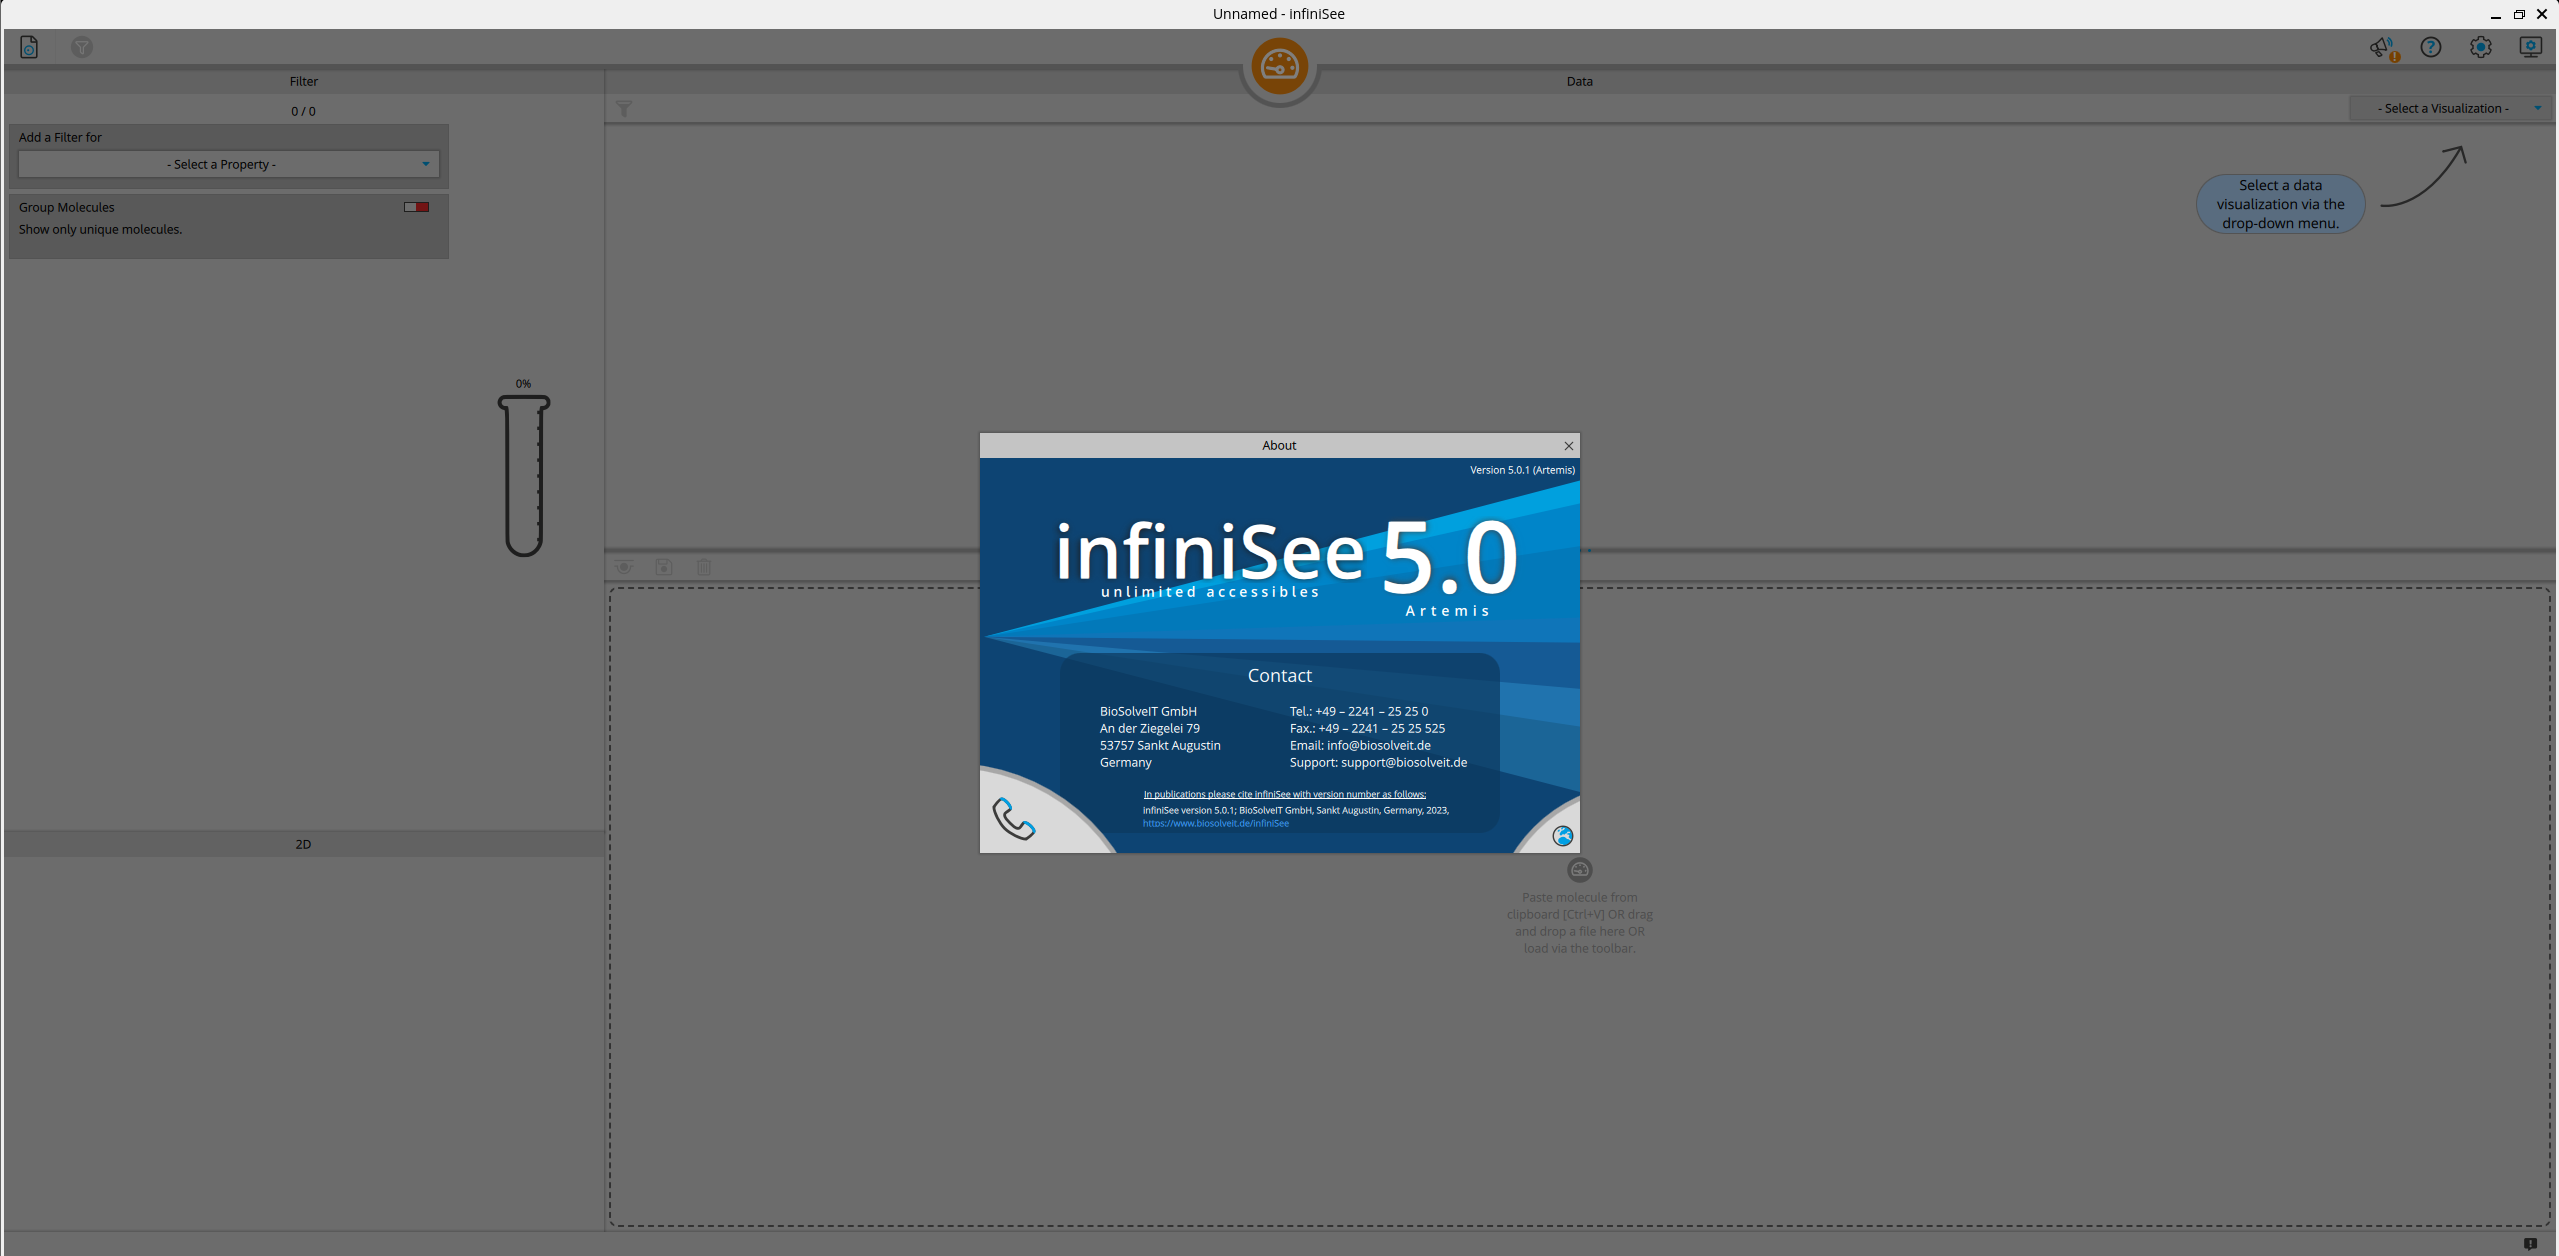Click '53757 Sankt Augustin' address line
This screenshot has width=2559, height=1256.
1160,745
